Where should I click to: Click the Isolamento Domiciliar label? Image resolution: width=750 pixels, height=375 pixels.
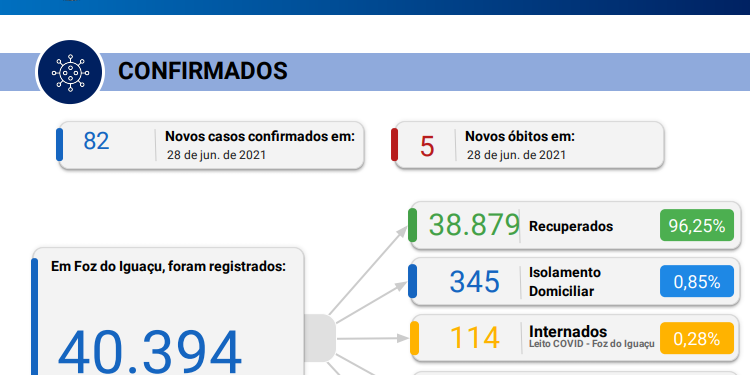point(565,282)
